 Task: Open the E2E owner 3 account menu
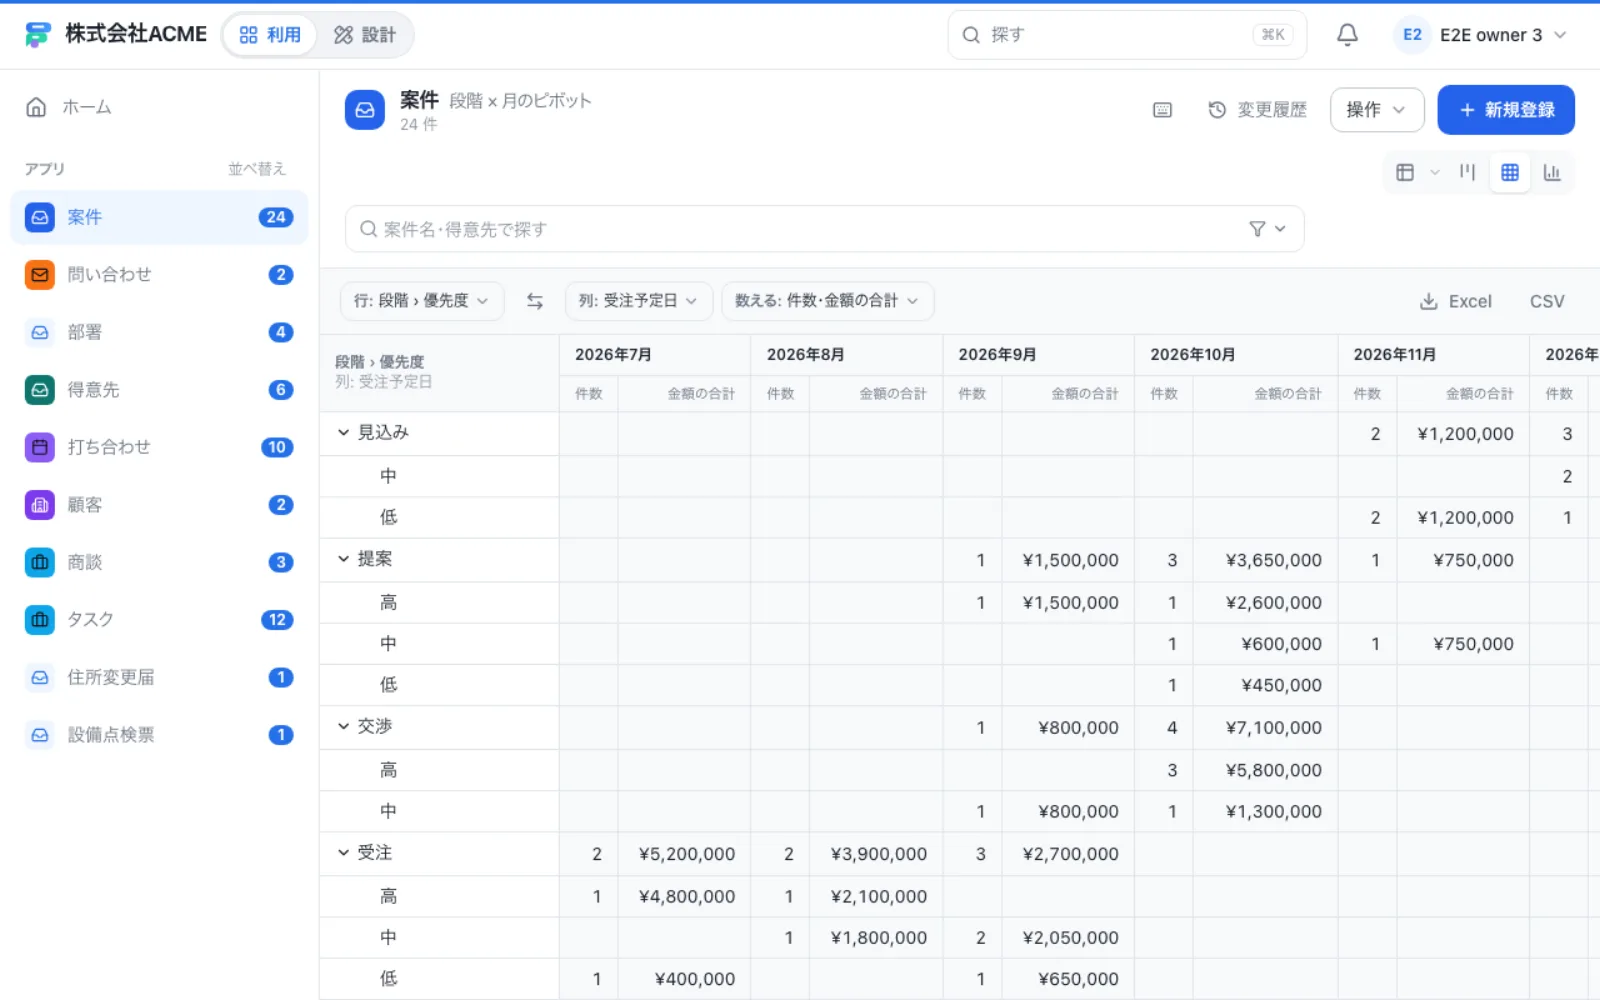pyautogui.click(x=1482, y=35)
